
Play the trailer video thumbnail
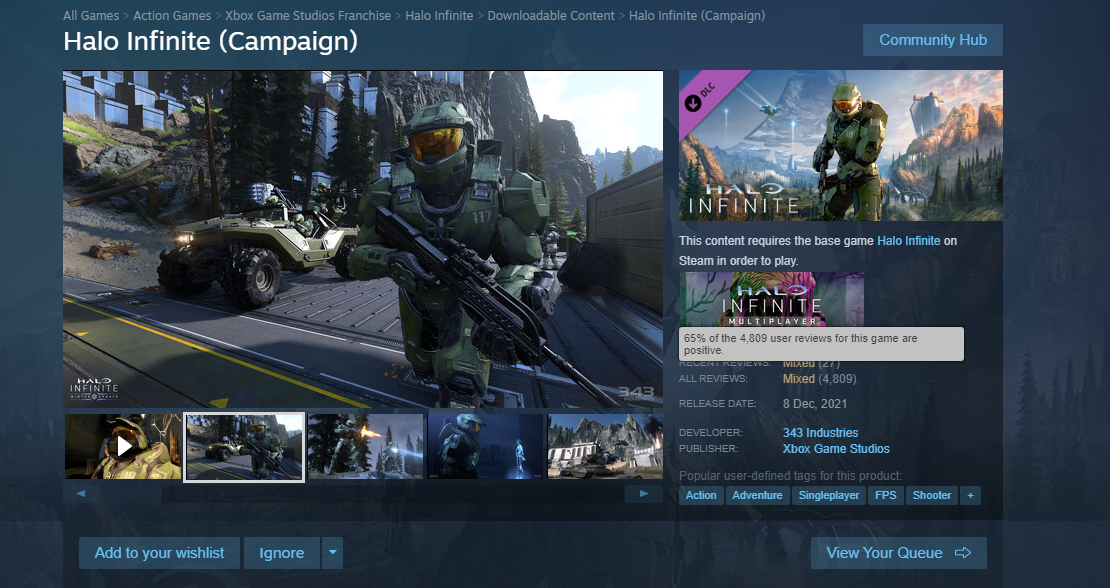(123, 446)
